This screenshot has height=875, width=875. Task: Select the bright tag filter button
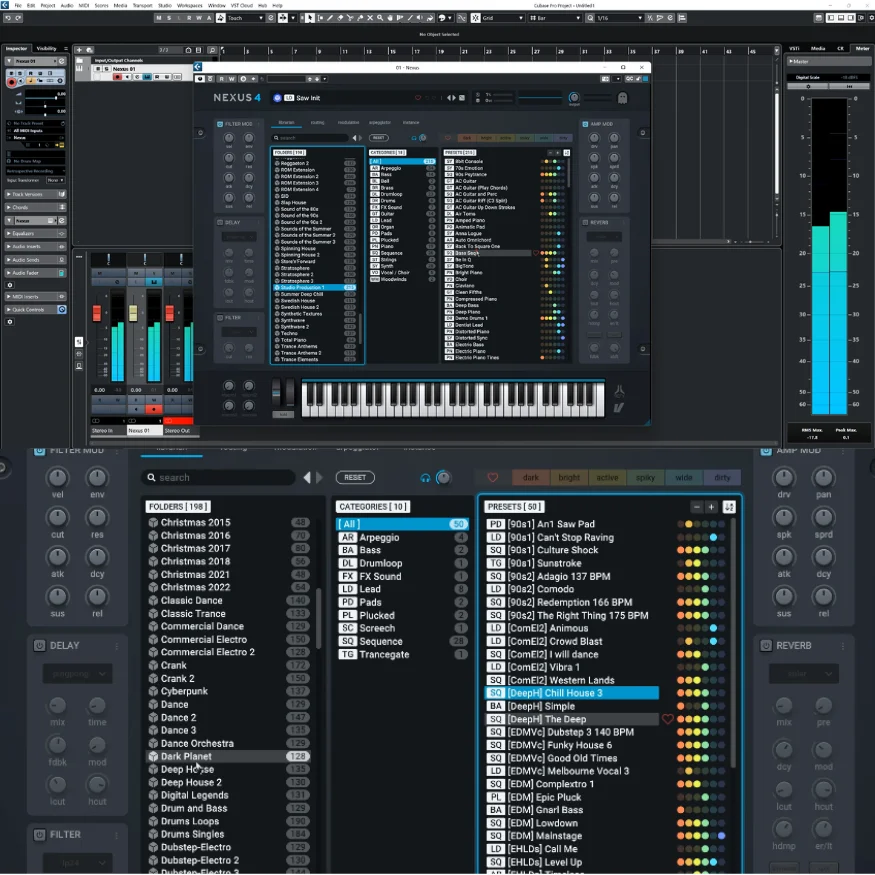coord(569,478)
